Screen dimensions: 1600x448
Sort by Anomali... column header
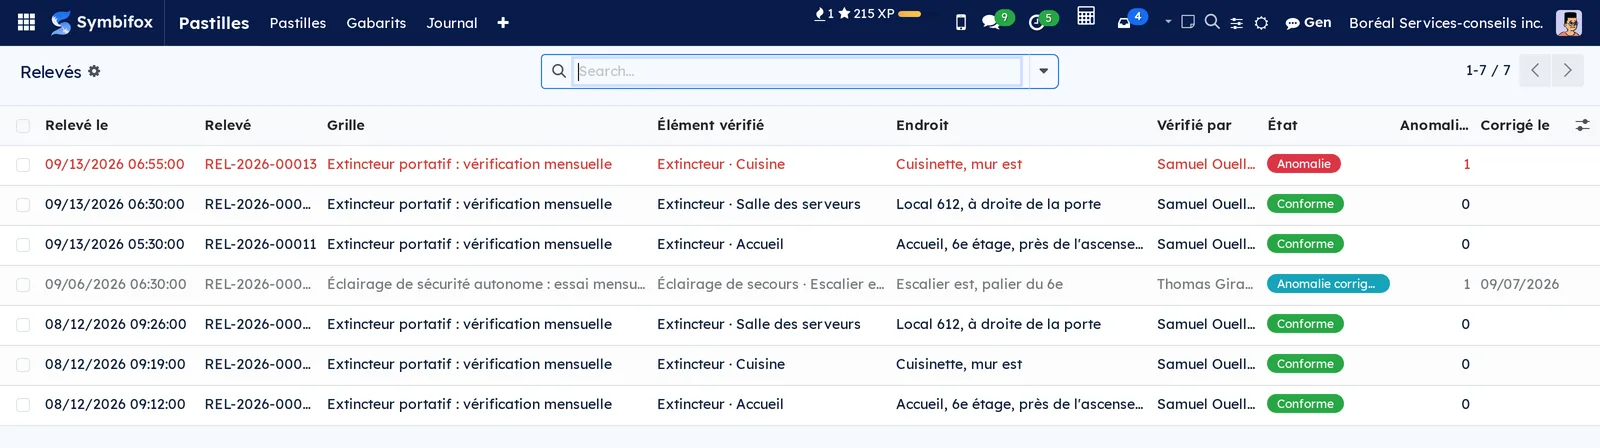[x=1434, y=125]
